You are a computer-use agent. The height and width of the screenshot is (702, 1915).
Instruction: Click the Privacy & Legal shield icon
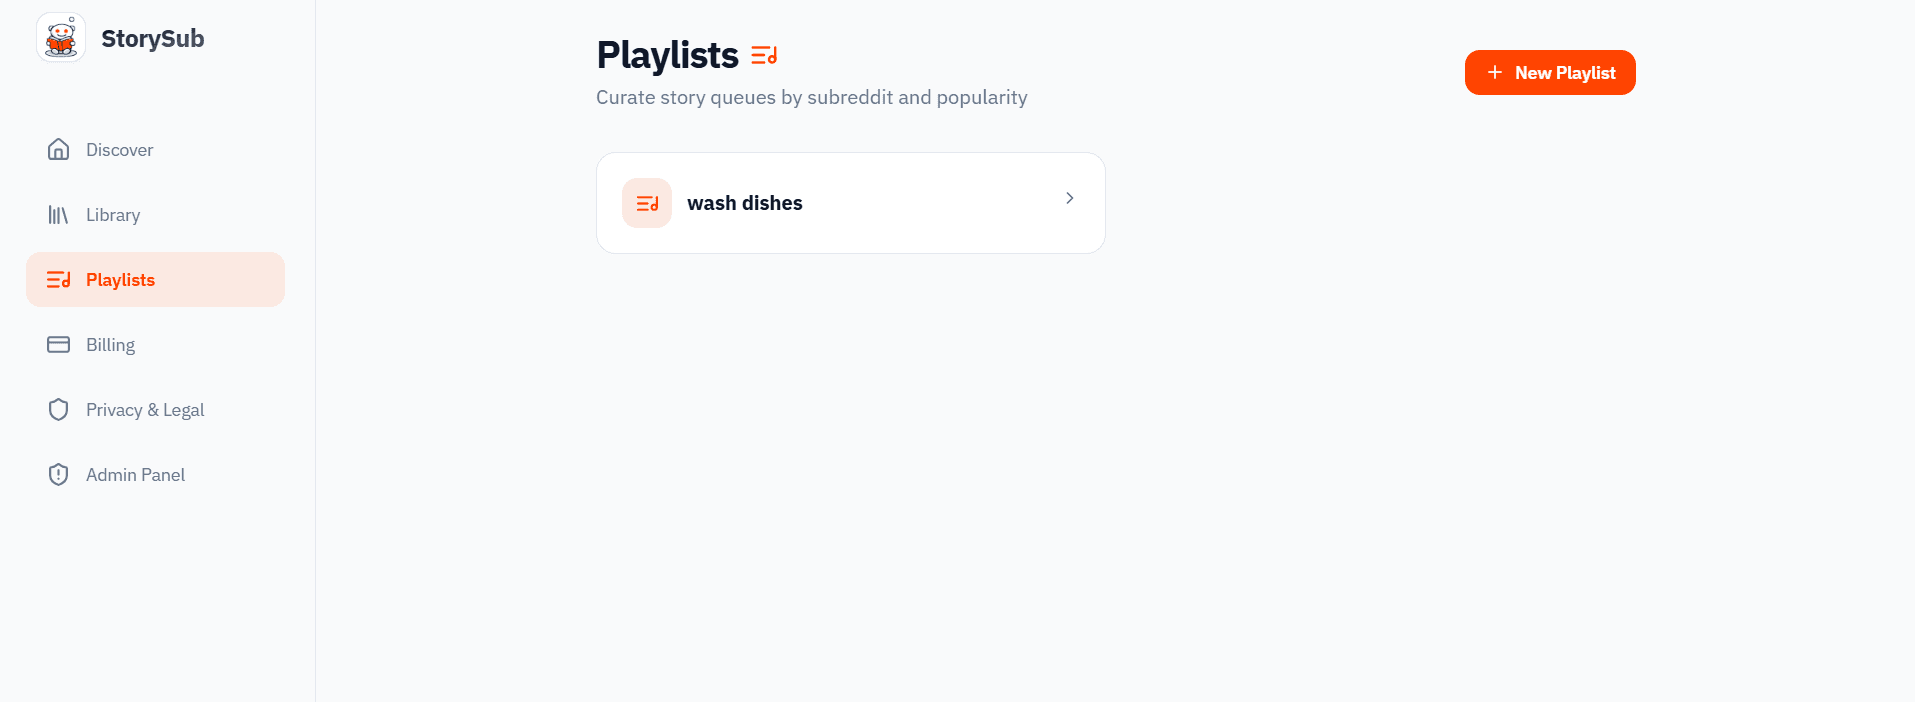[x=59, y=409]
